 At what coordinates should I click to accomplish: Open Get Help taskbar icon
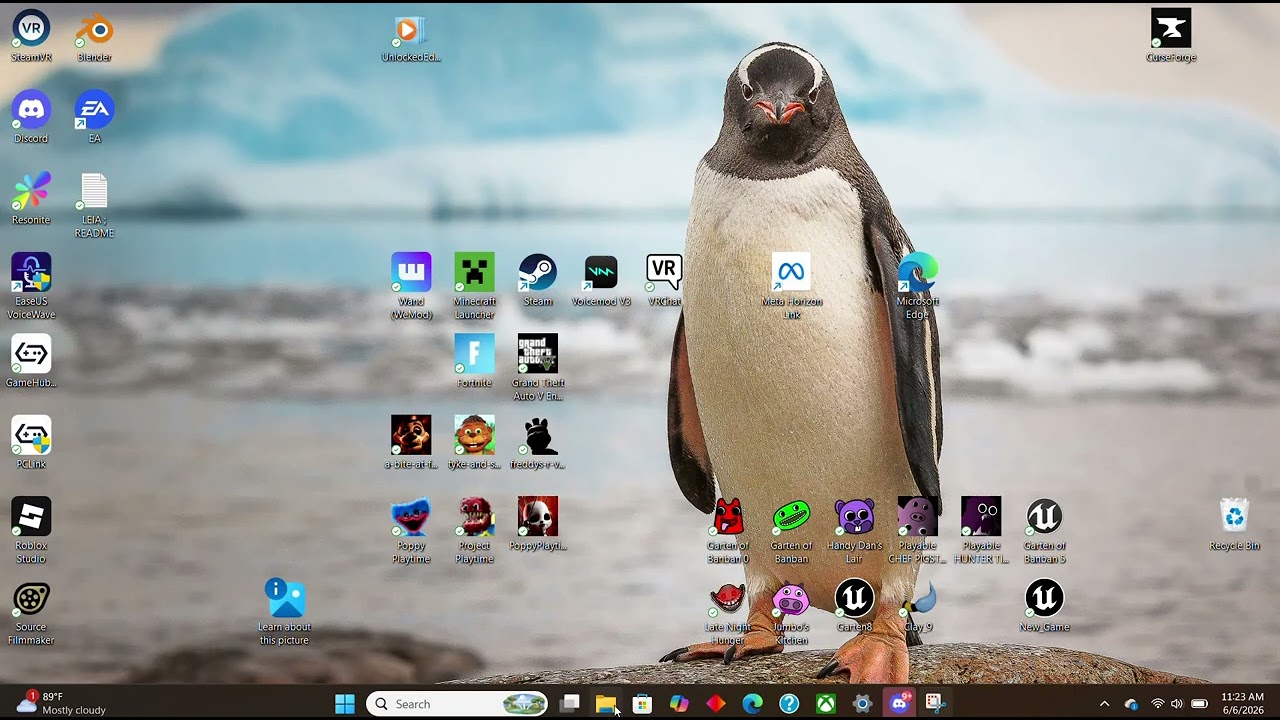[x=789, y=704]
